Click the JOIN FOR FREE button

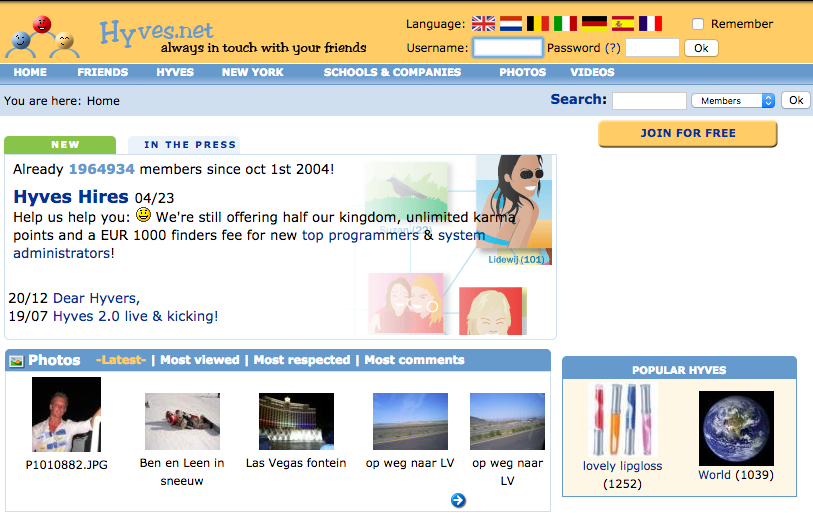(688, 134)
